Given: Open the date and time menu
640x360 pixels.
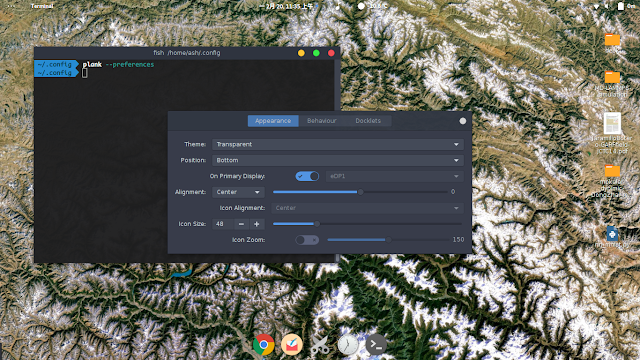Looking at the screenshot, I should pyautogui.click(x=286, y=6).
